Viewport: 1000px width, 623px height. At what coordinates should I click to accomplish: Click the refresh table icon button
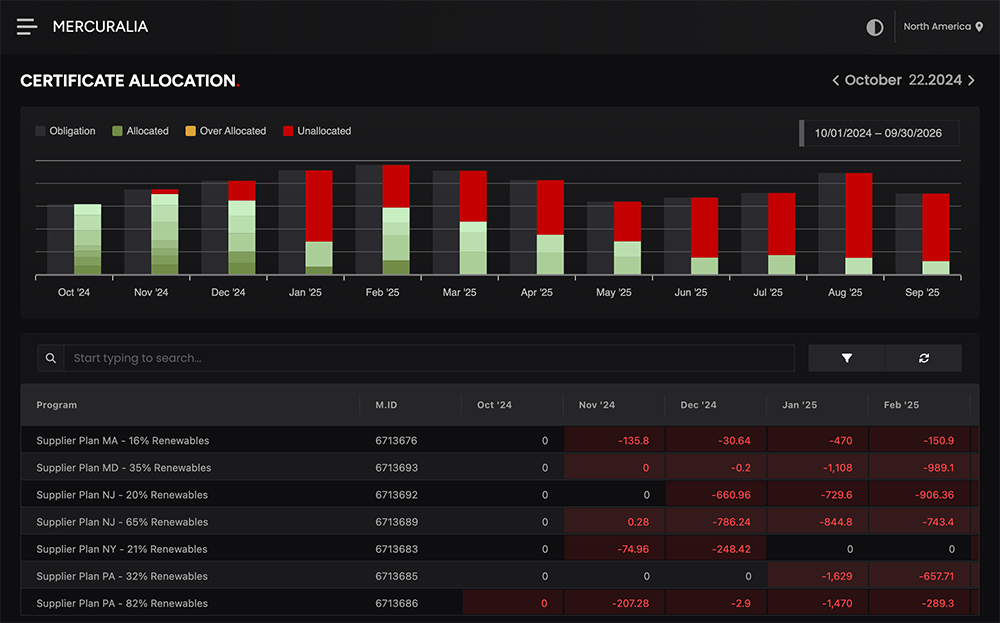[x=924, y=358]
